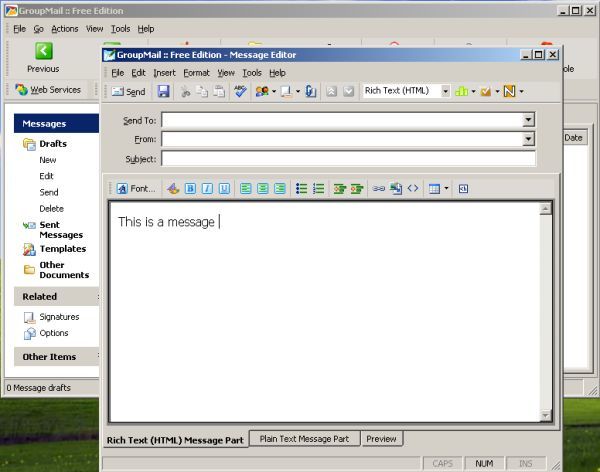Click the green bar chart icon
The height and width of the screenshot is (472, 600).
click(461, 91)
